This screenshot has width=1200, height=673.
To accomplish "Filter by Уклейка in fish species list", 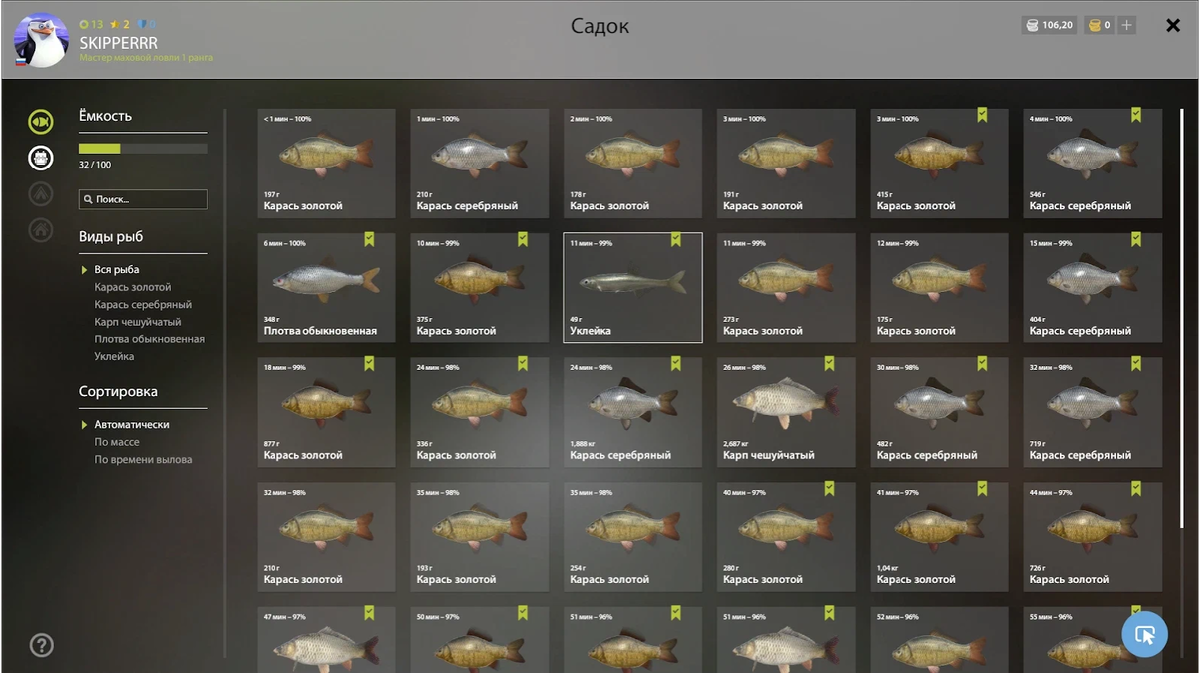I will (x=114, y=356).
